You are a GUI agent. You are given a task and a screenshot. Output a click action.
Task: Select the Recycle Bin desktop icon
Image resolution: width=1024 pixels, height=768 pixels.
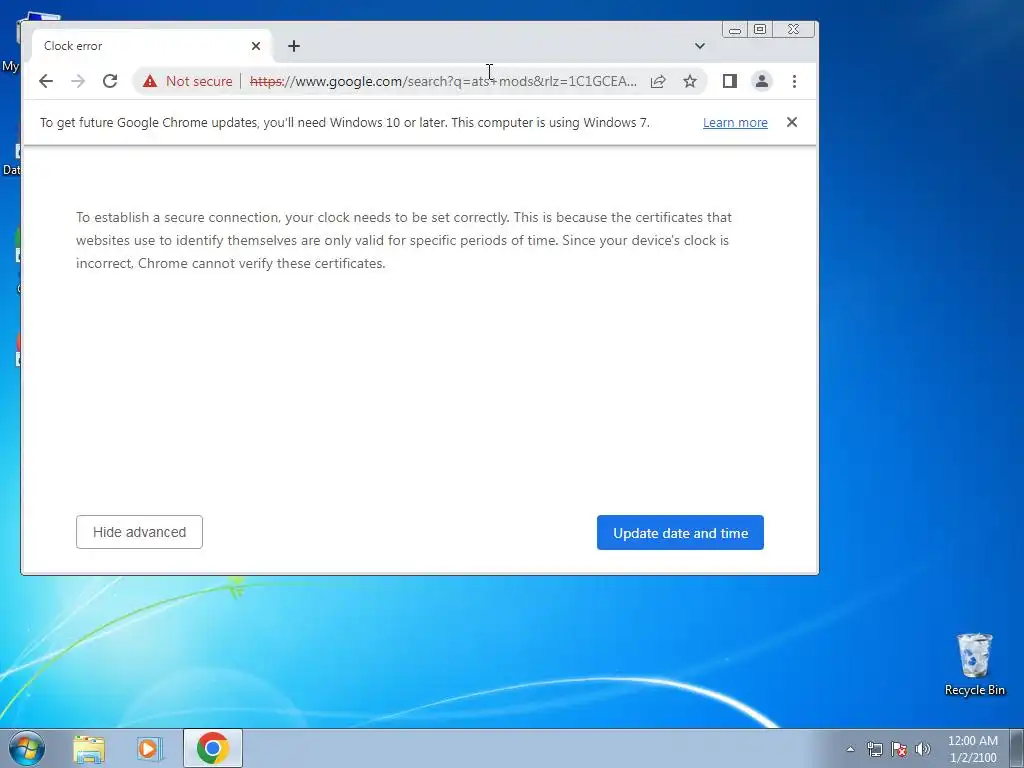(x=974, y=665)
